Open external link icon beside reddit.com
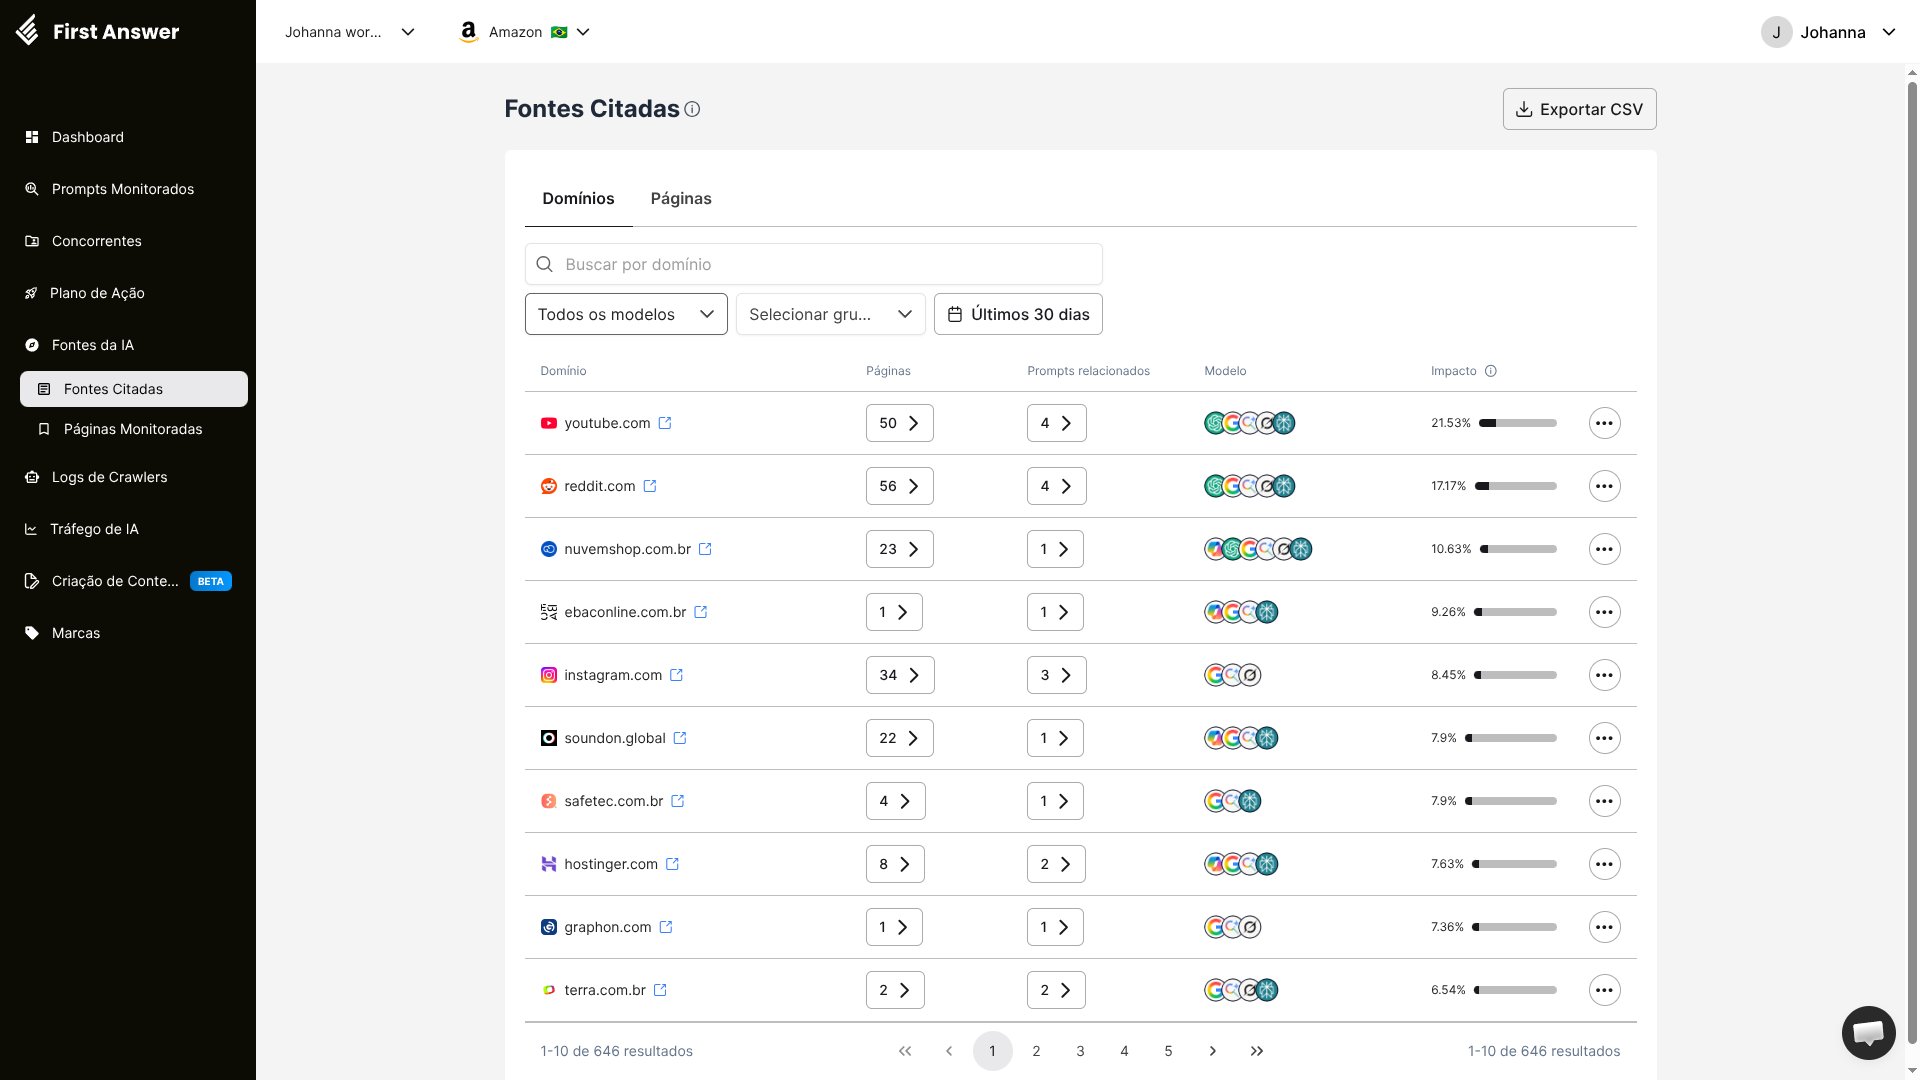1920x1080 pixels. click(650, 486)
